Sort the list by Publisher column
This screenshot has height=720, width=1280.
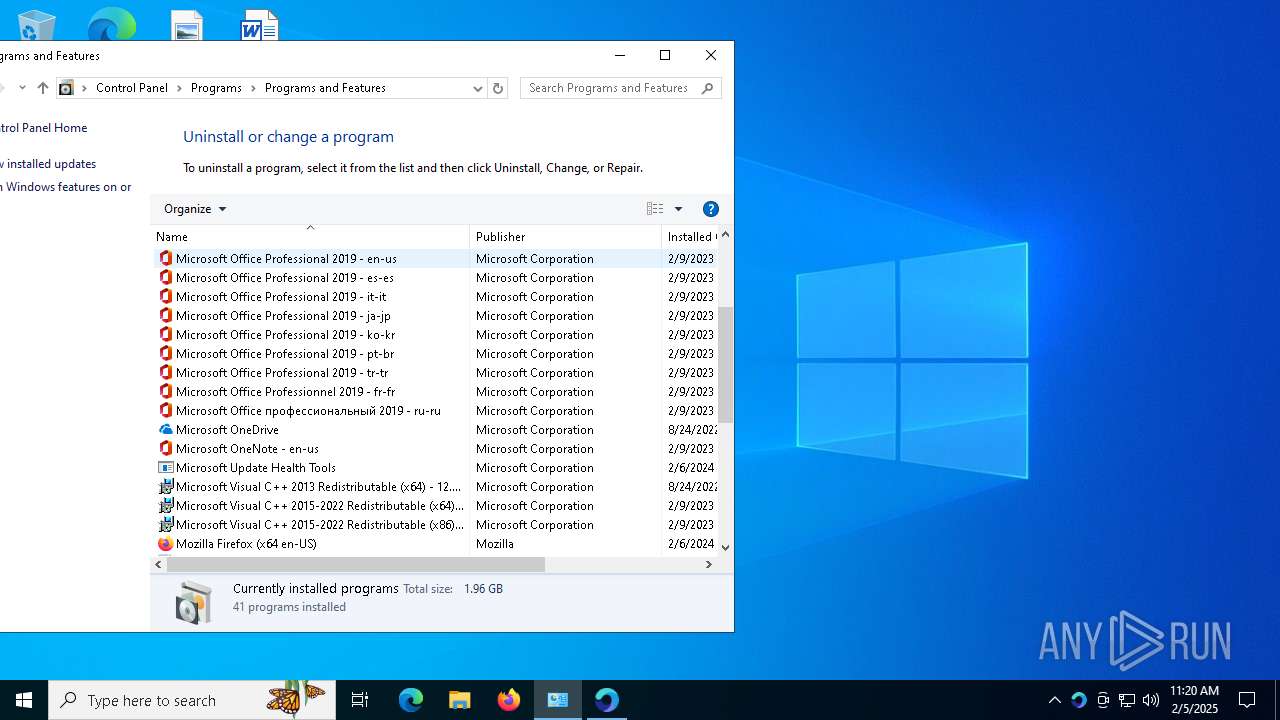[565, 236]
